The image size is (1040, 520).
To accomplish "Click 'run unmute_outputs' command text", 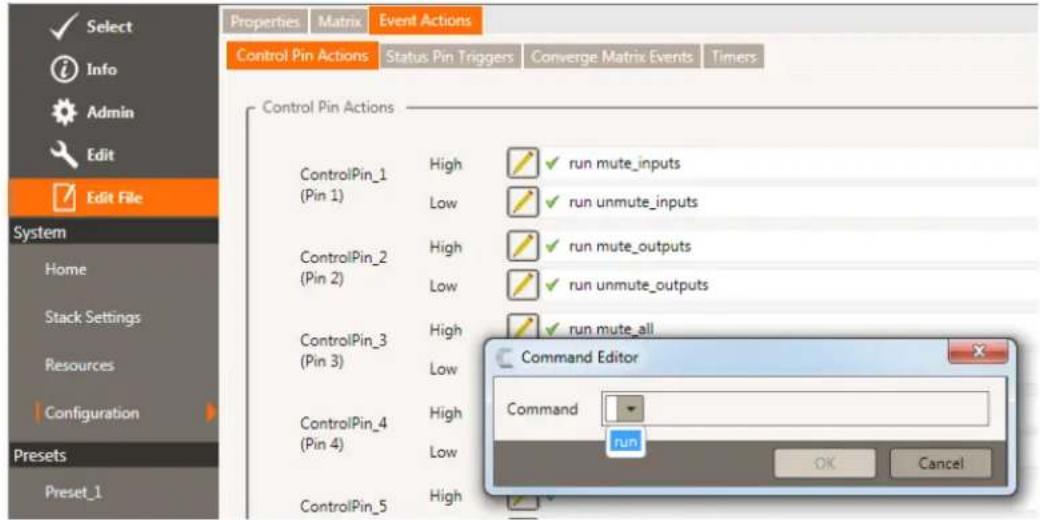I will pos(638,286).
